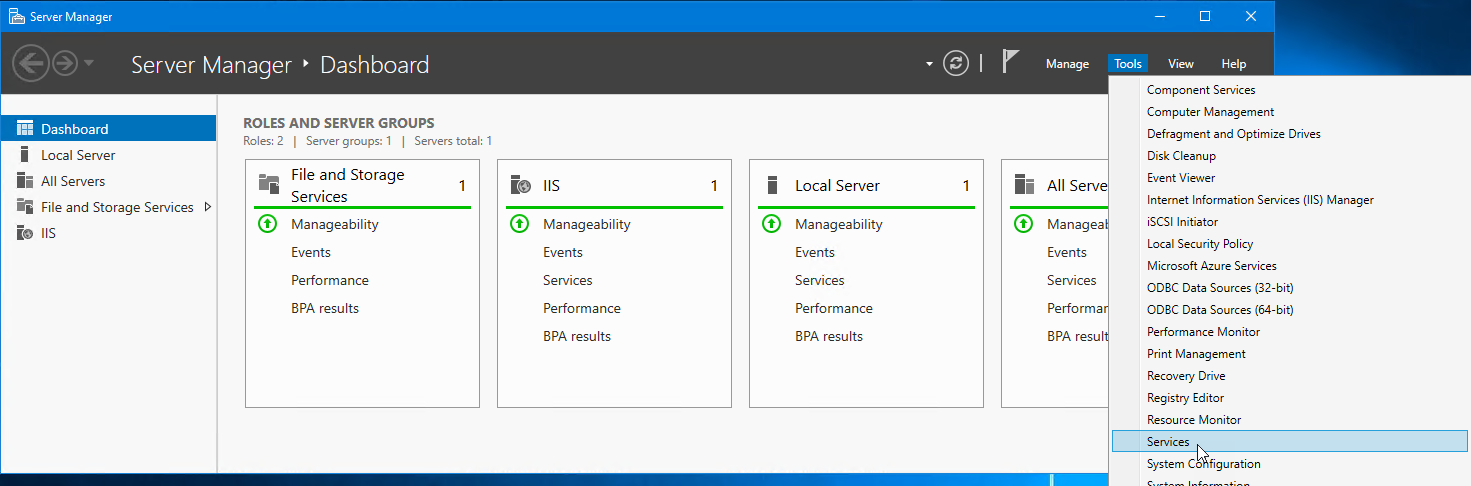The image size is (1471, 486).
Task: Click green Manageability status icon in IIS tile
Action: tap(519, 224)
